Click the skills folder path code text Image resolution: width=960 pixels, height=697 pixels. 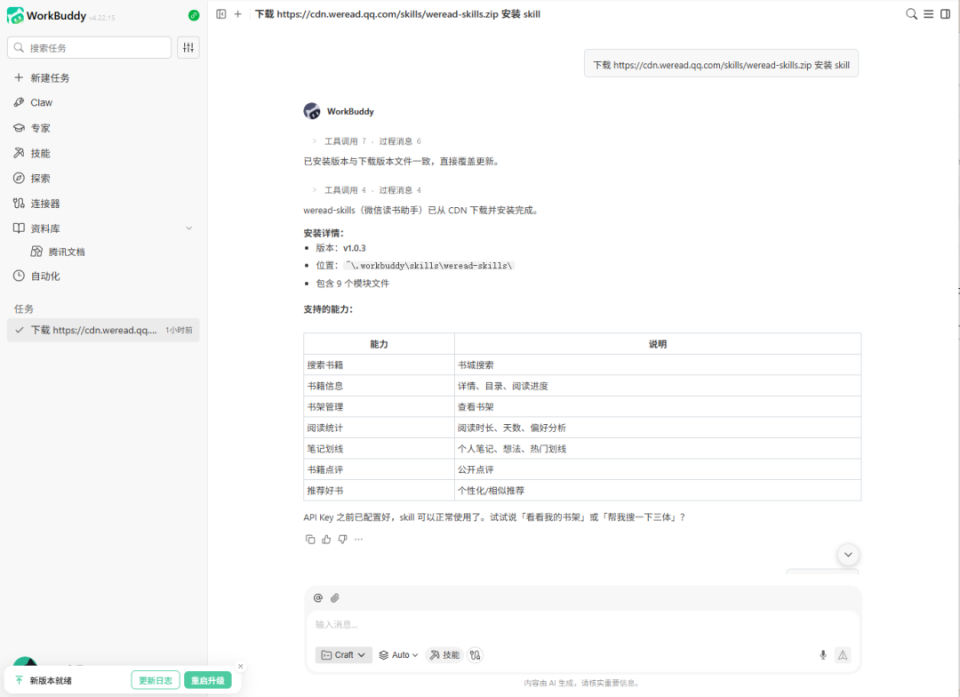pyautogui.click(x=429, y=265)
